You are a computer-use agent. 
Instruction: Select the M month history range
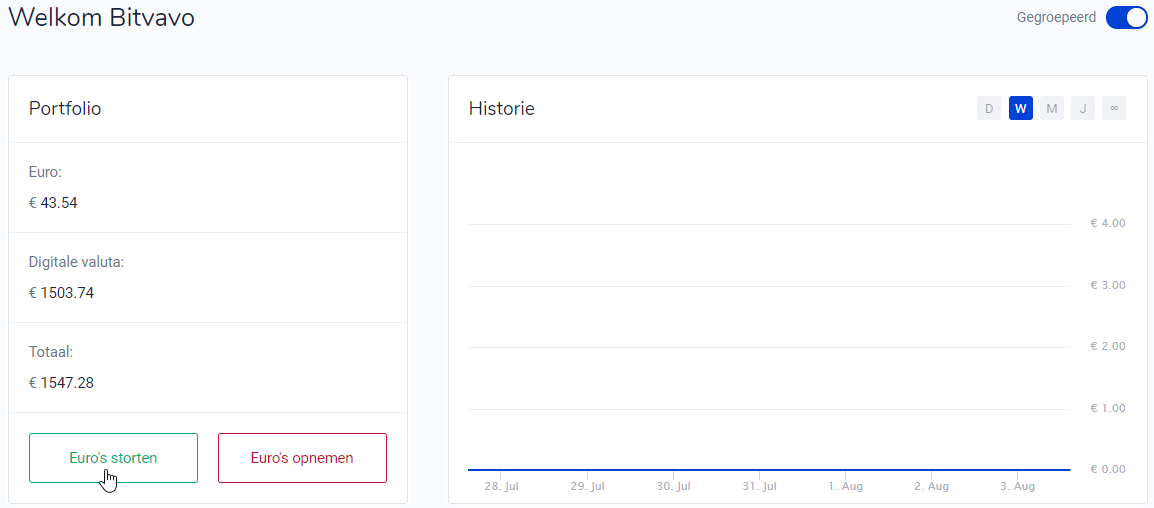[x=1052, y=108]
